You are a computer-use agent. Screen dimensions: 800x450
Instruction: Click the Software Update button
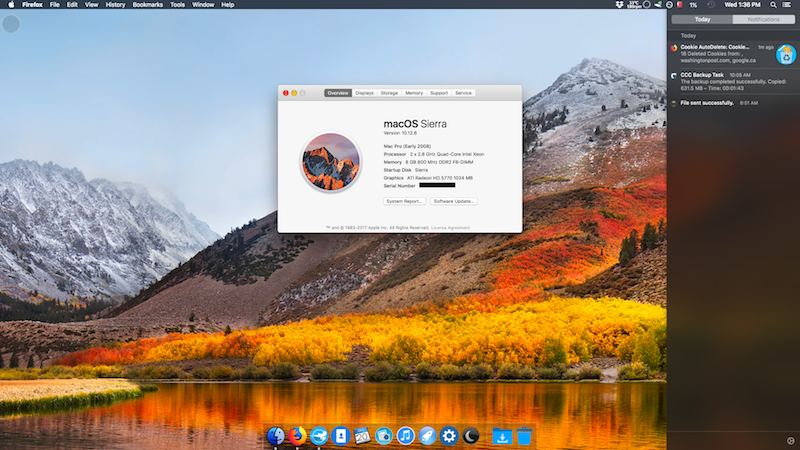pyautogui.click(x=454, y=202)
